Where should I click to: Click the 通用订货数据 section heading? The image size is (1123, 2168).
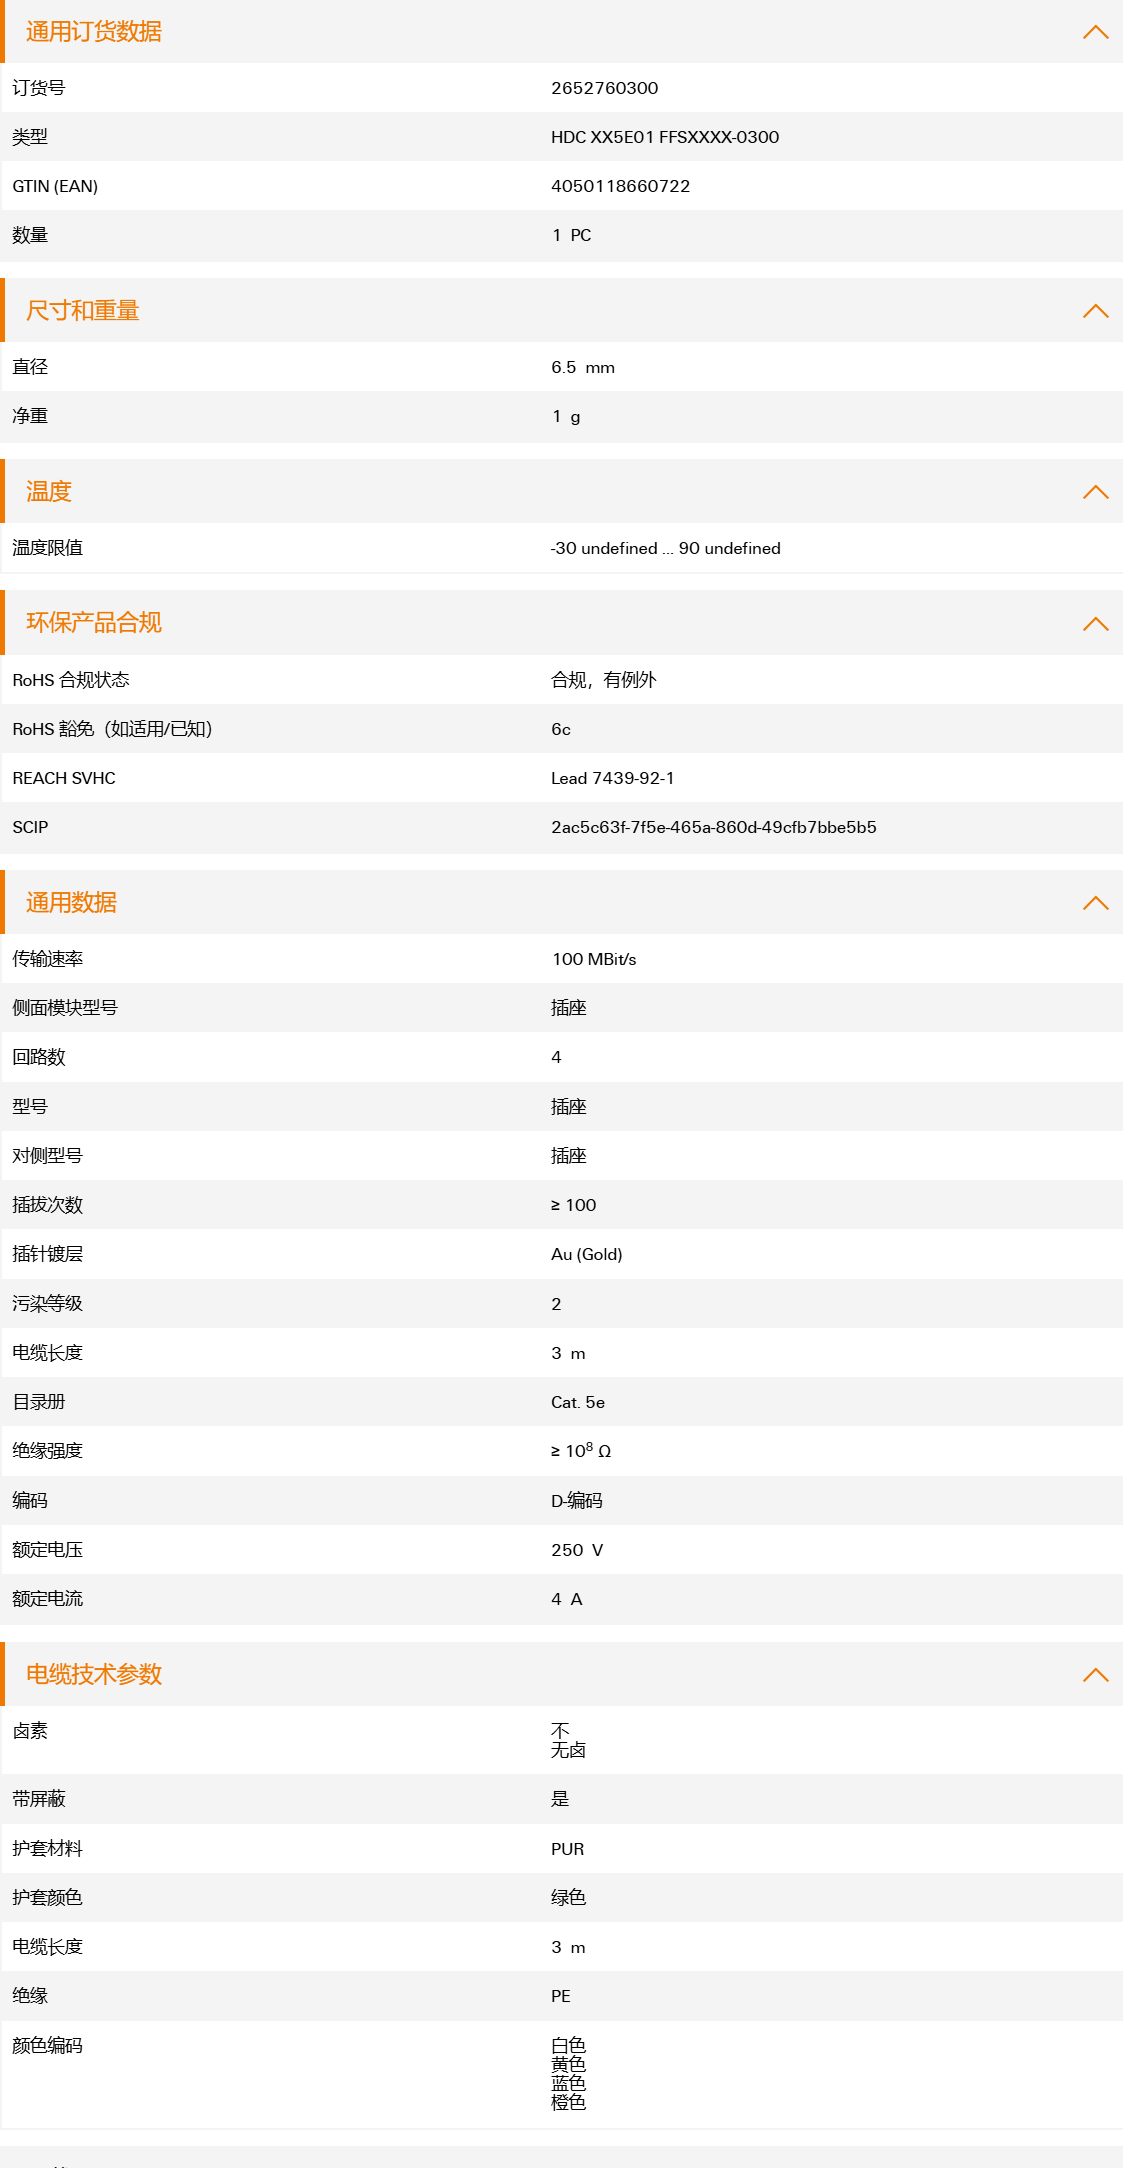pos(94,32)
